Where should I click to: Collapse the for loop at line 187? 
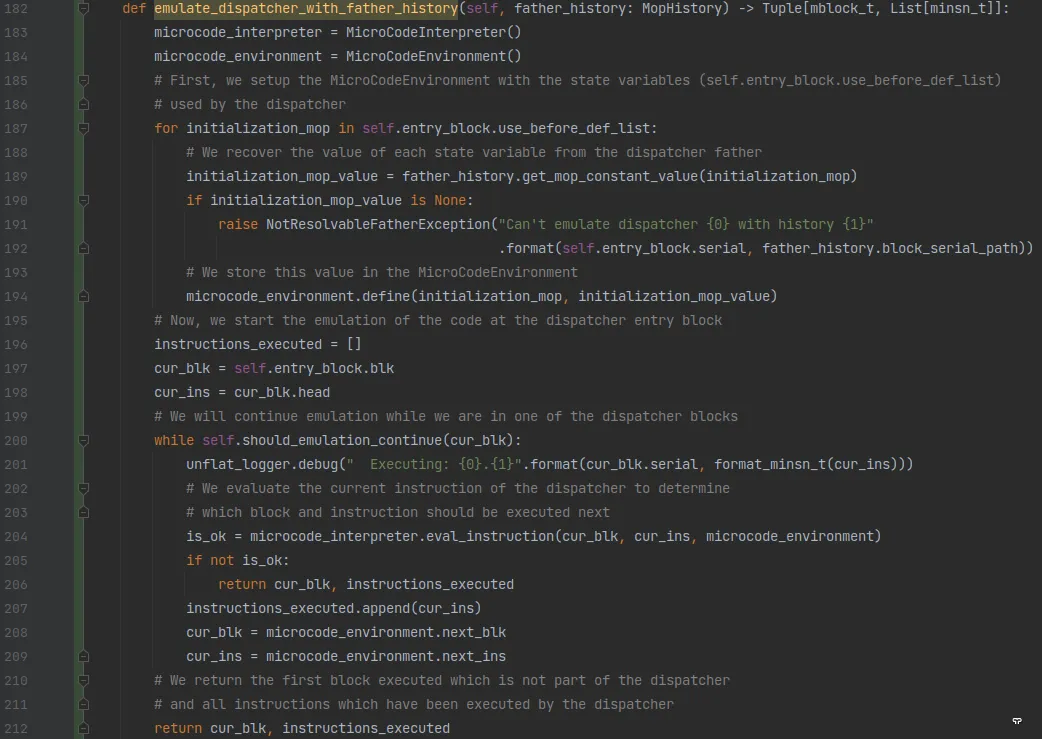84,128
